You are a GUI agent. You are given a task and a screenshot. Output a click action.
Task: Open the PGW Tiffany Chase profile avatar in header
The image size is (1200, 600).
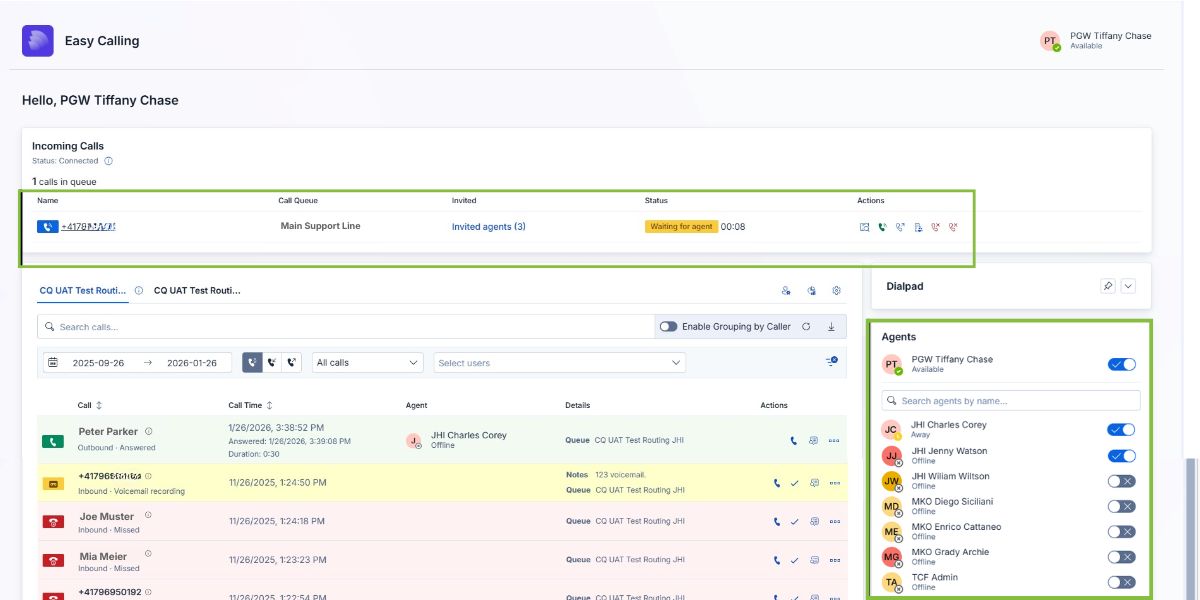(x=1049, y=41)
